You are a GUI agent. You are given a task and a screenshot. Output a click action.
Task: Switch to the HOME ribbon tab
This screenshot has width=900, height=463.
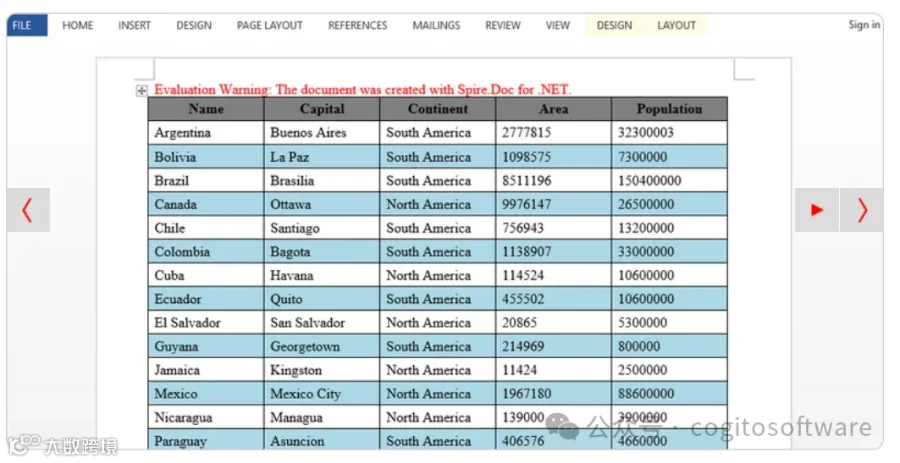tap(77, 25)
